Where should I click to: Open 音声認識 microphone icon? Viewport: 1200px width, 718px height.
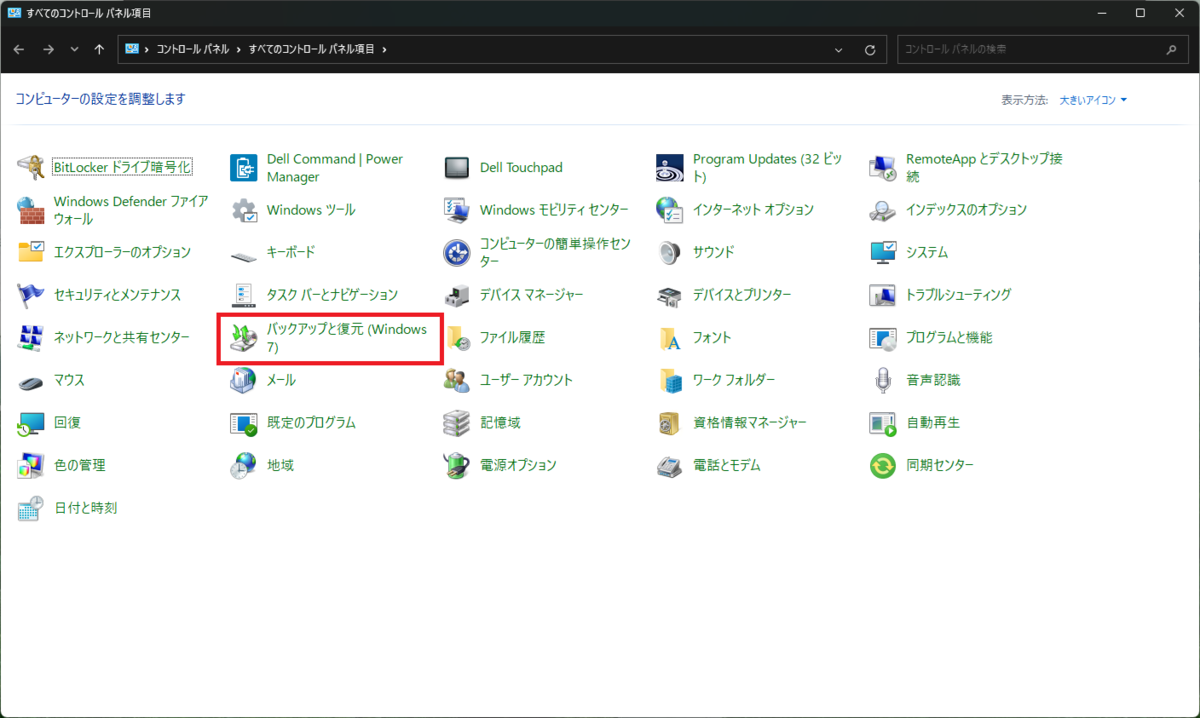883,380
